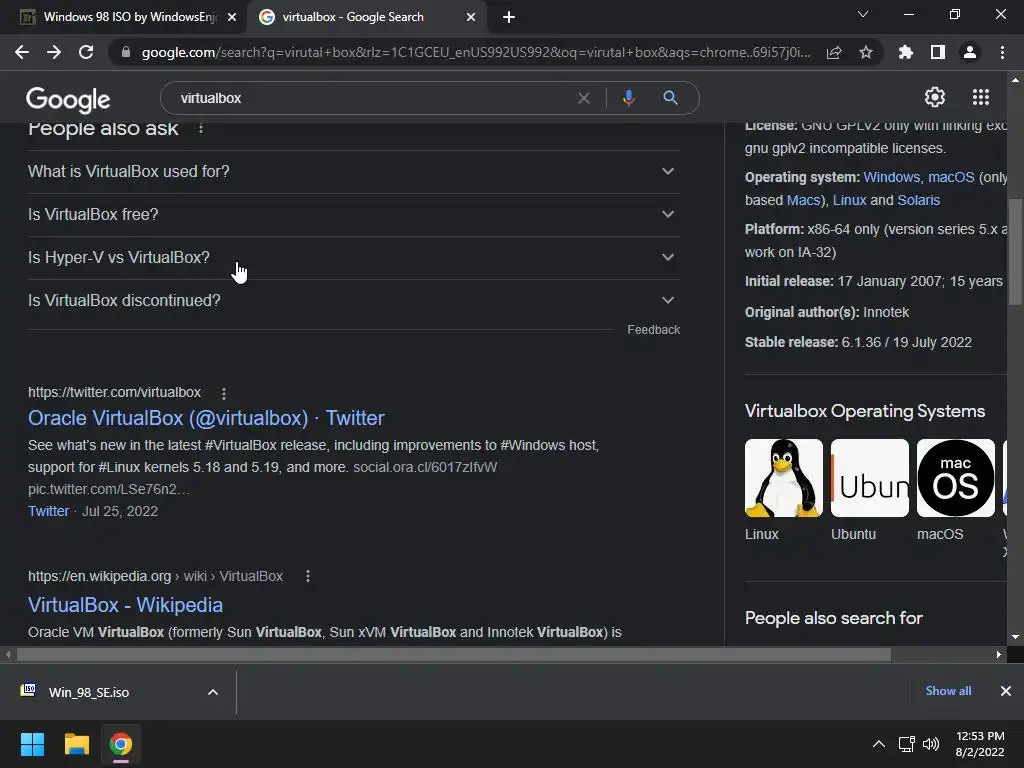Start voice search with the microphone
The image size is (1024, 768).
629,98
